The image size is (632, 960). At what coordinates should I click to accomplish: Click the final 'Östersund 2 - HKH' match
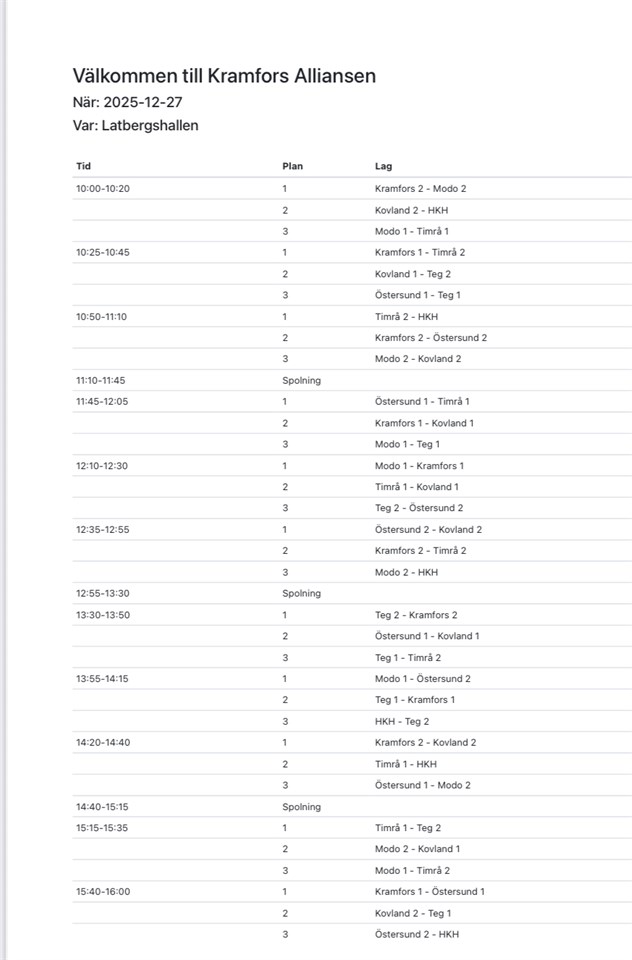417,934
